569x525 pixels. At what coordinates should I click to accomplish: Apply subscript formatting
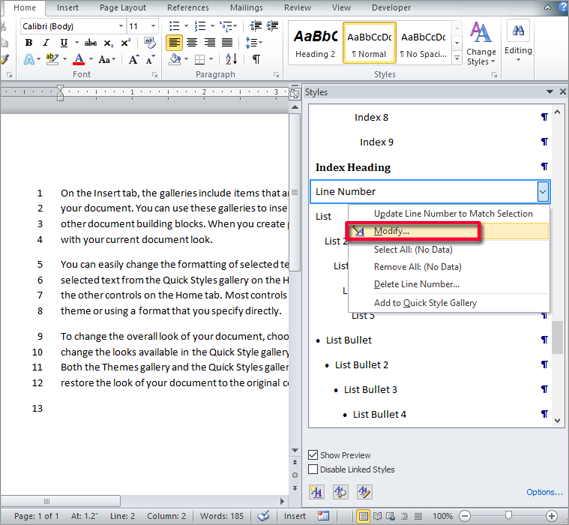[x=108, y=43]
